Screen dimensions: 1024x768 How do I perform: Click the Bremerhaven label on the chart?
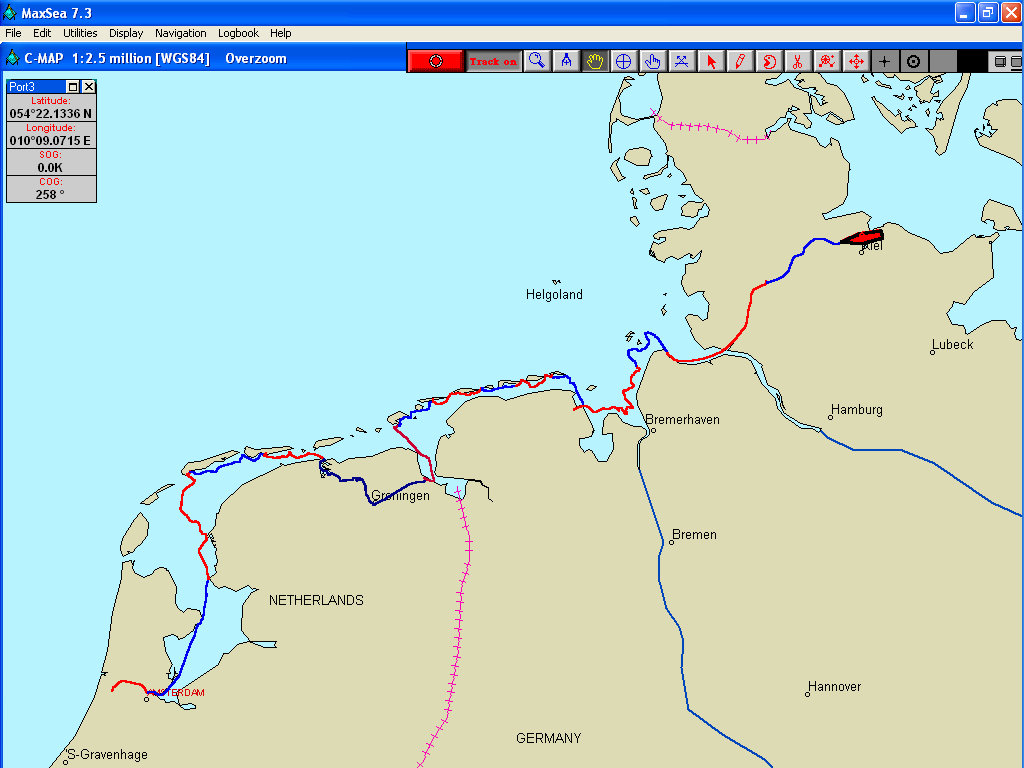(x=682, y=420)
